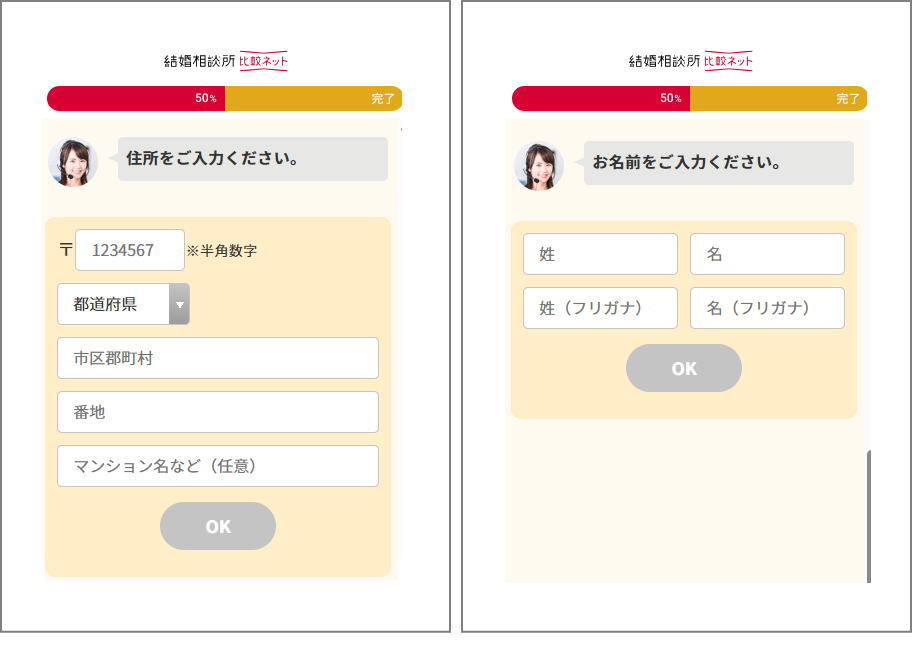Click the operator avatar in the address panel
This screenshot has height=653, width=921.
pos(73,162)
